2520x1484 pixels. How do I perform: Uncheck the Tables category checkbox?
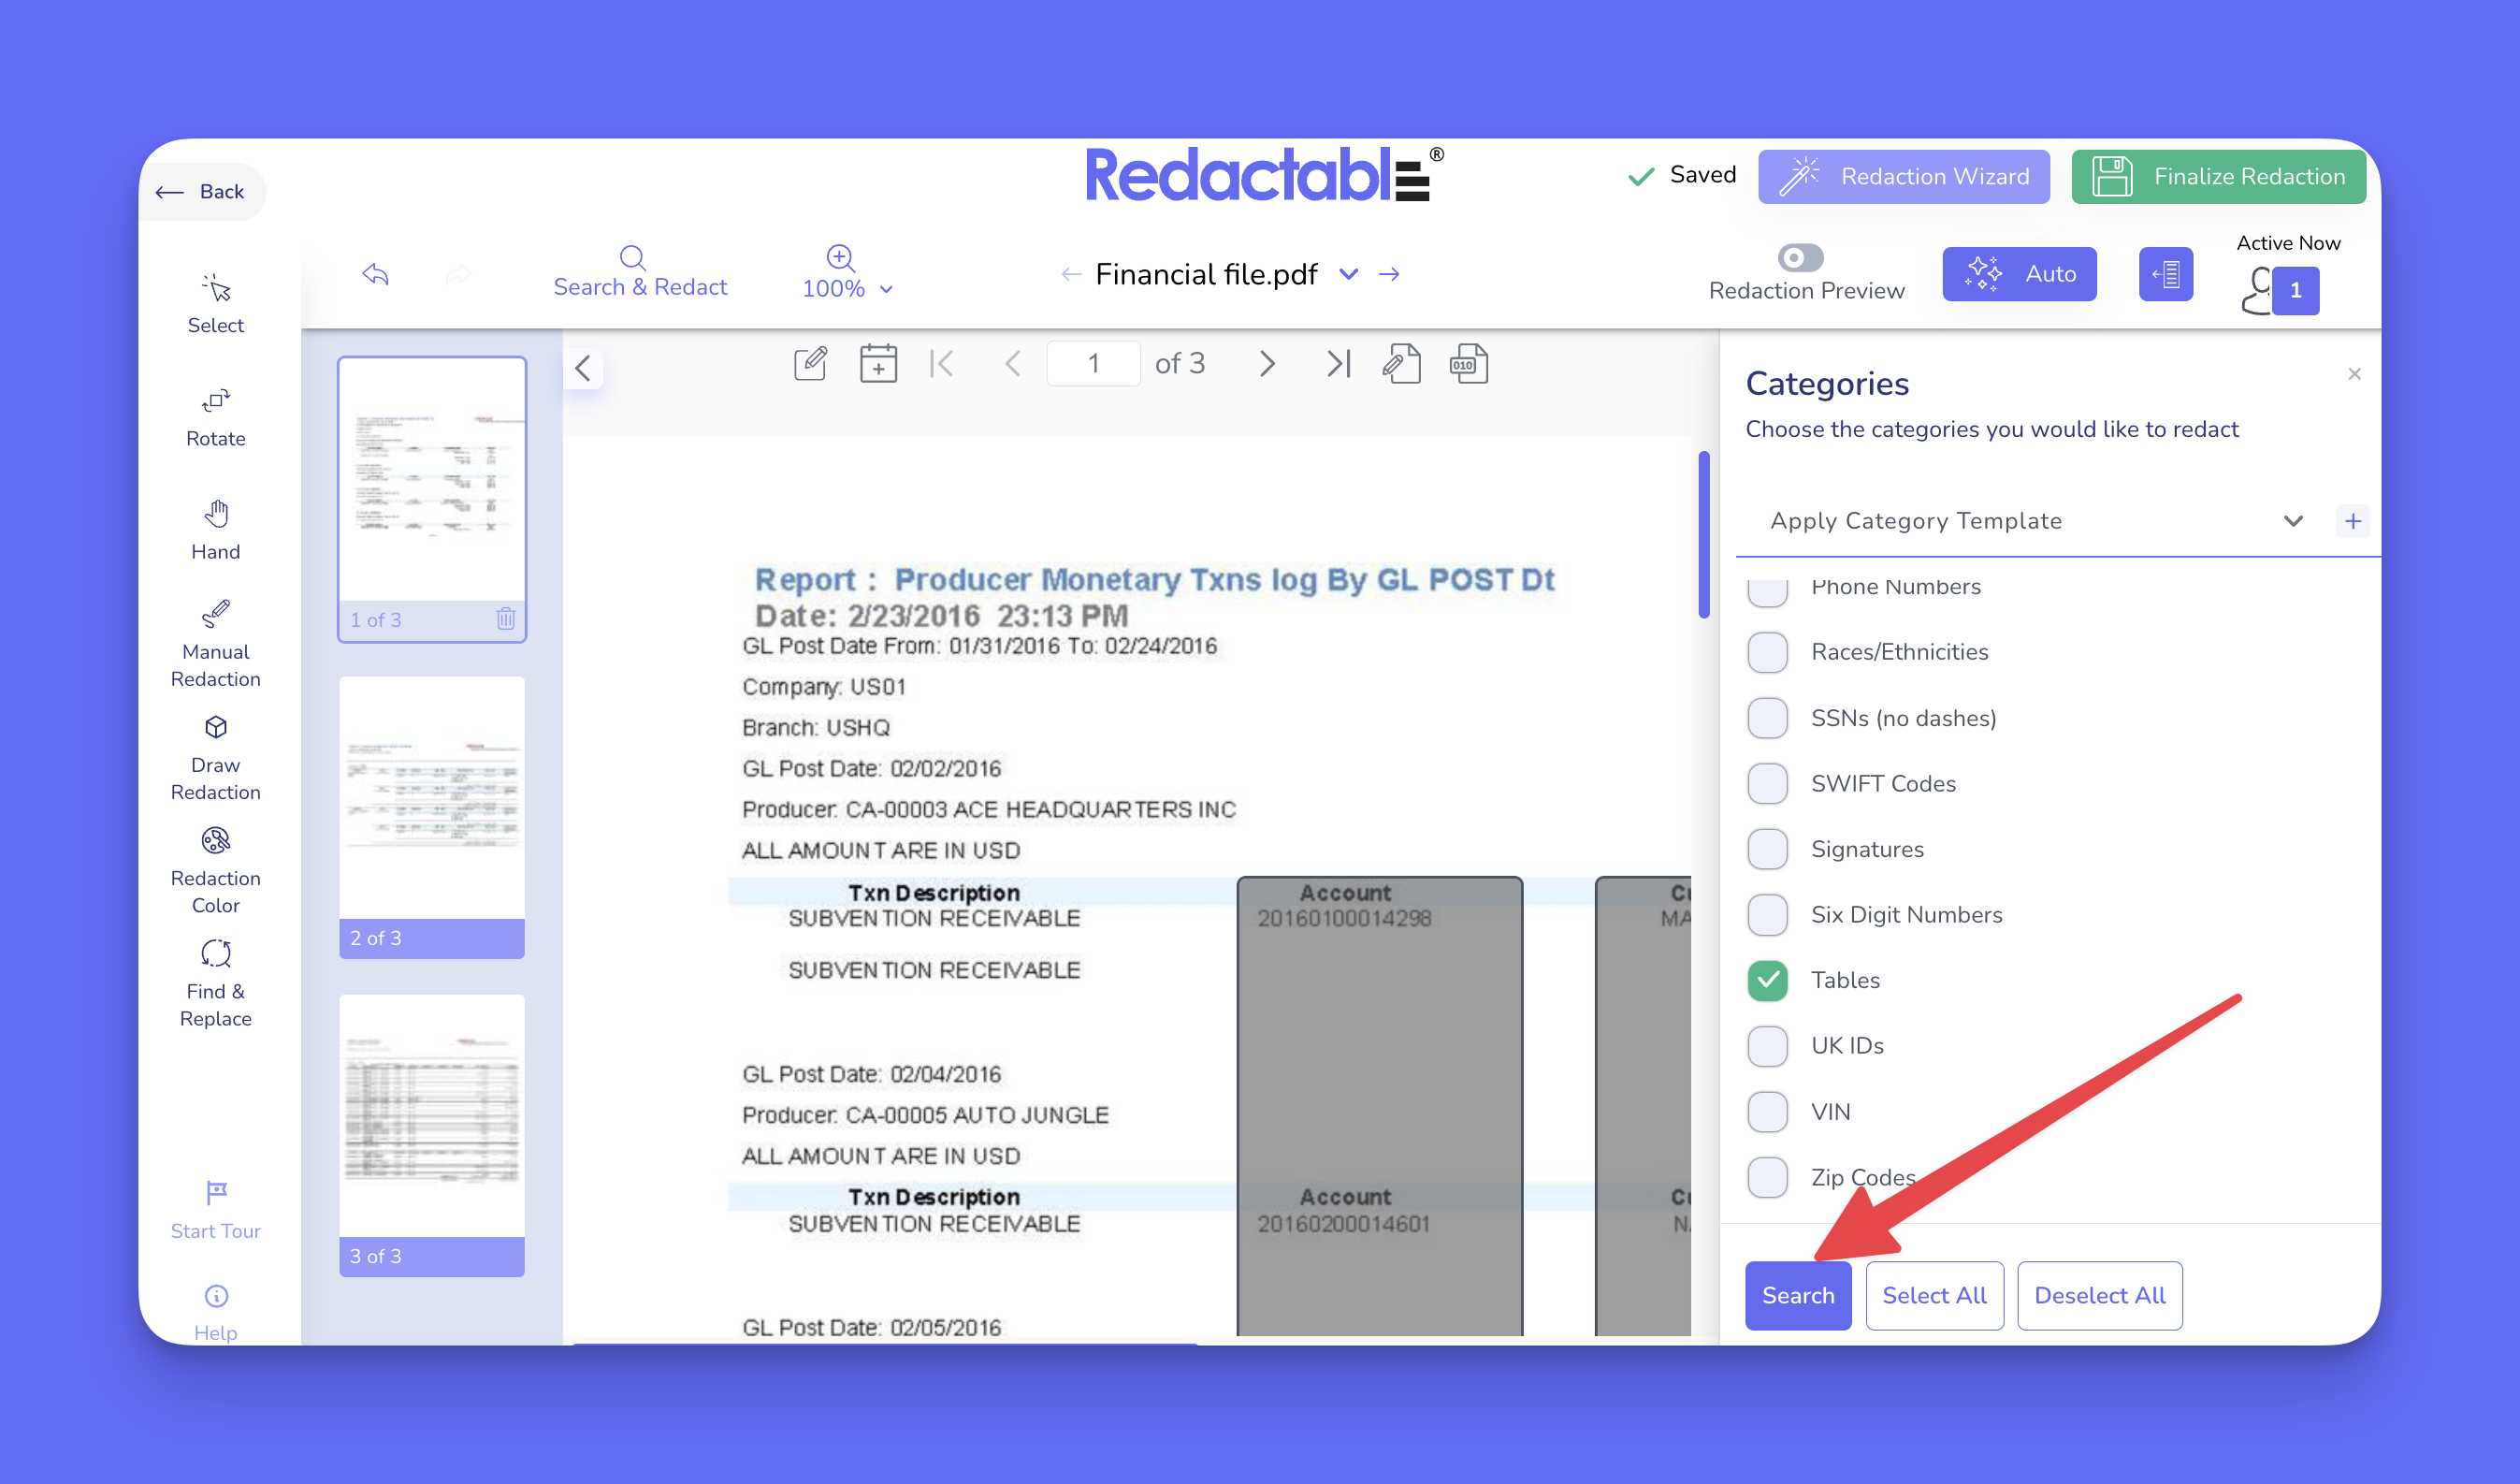tap(1767, 980)
